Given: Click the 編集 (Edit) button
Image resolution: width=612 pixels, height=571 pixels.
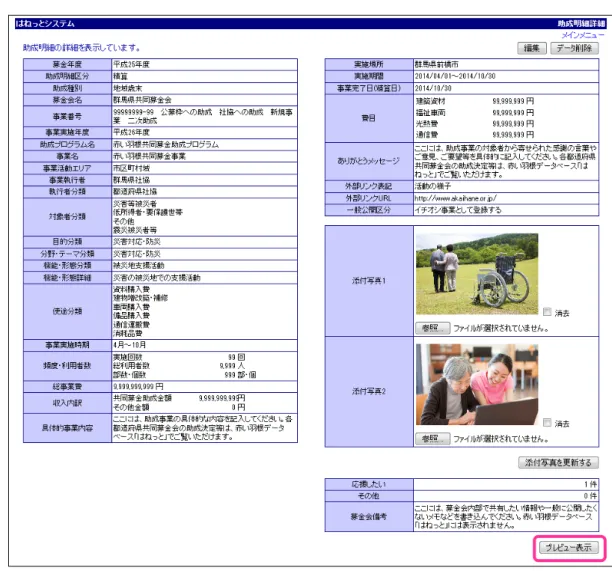Looking at the screenshot, I should tap(532, 48).
